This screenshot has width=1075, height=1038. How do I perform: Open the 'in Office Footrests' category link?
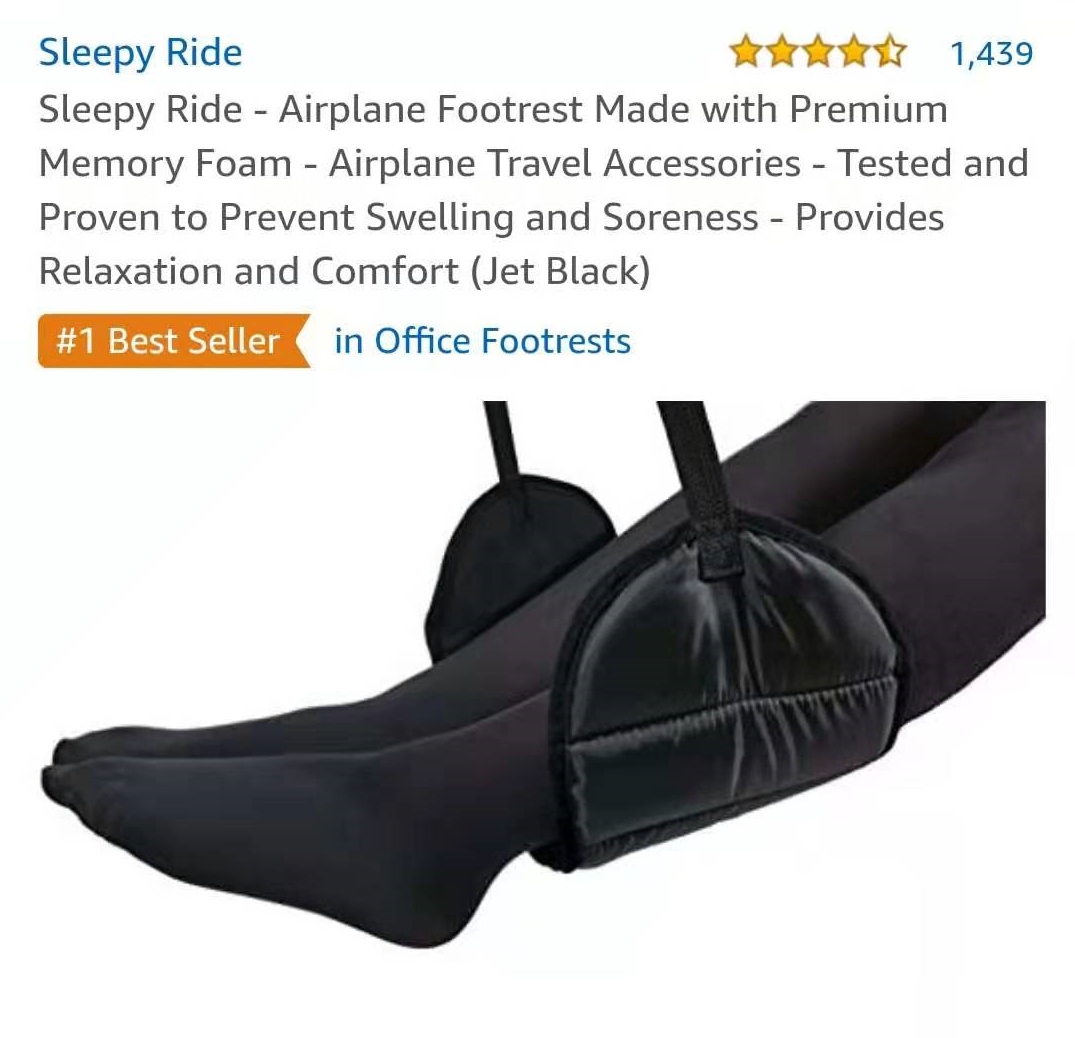pos(483,341)
